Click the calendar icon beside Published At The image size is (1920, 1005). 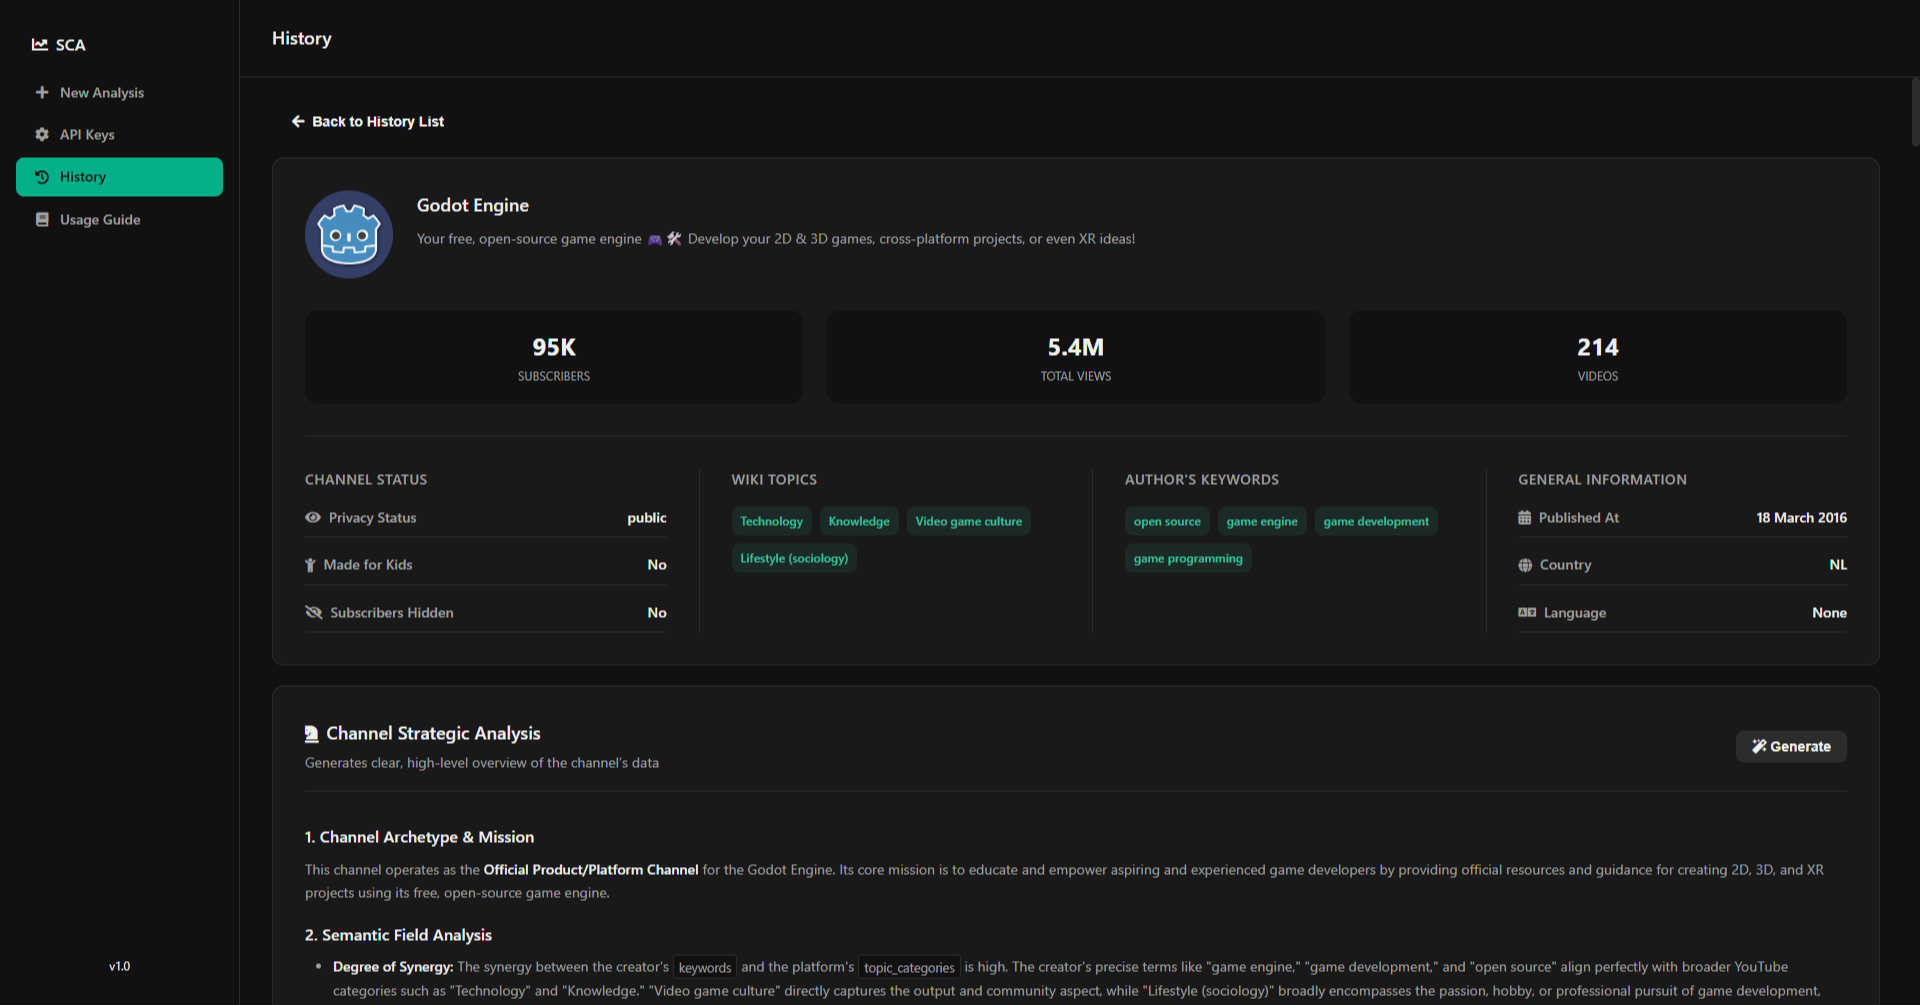coord(1524,517)
